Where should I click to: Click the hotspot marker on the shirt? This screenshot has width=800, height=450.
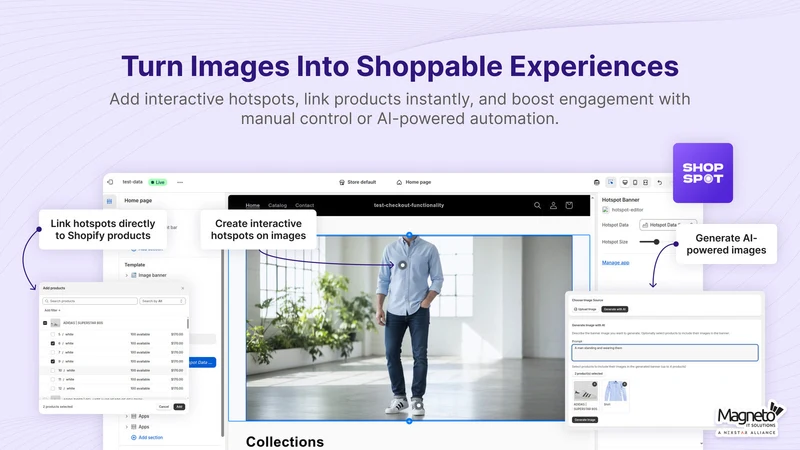403,265
